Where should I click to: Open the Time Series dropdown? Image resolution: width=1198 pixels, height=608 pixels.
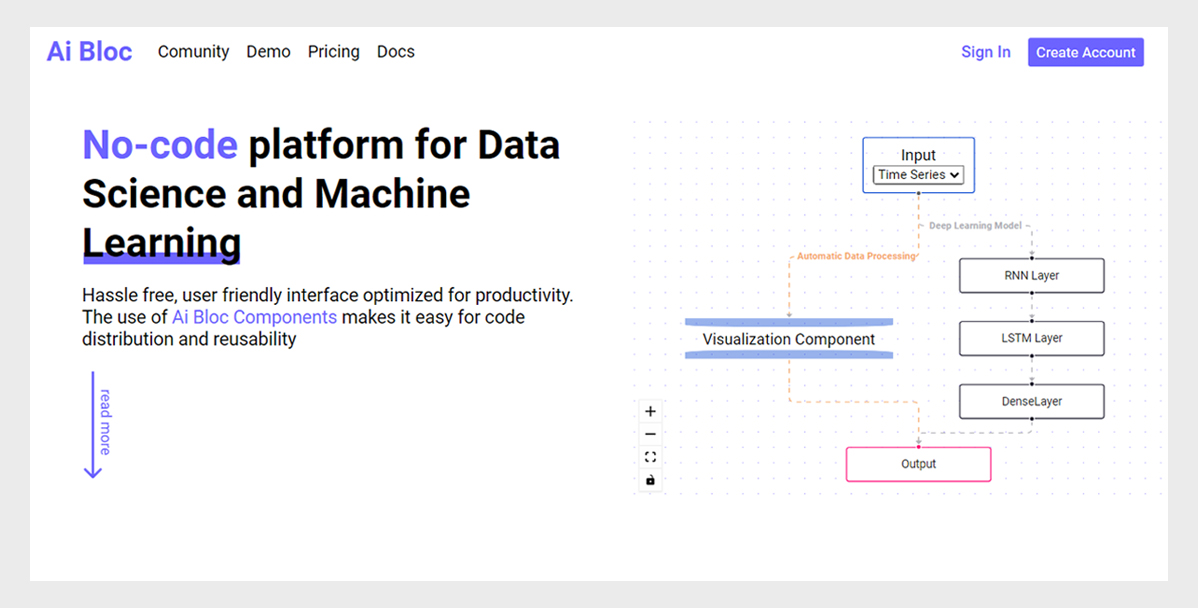pyautogui.click(x=918, y=175)
